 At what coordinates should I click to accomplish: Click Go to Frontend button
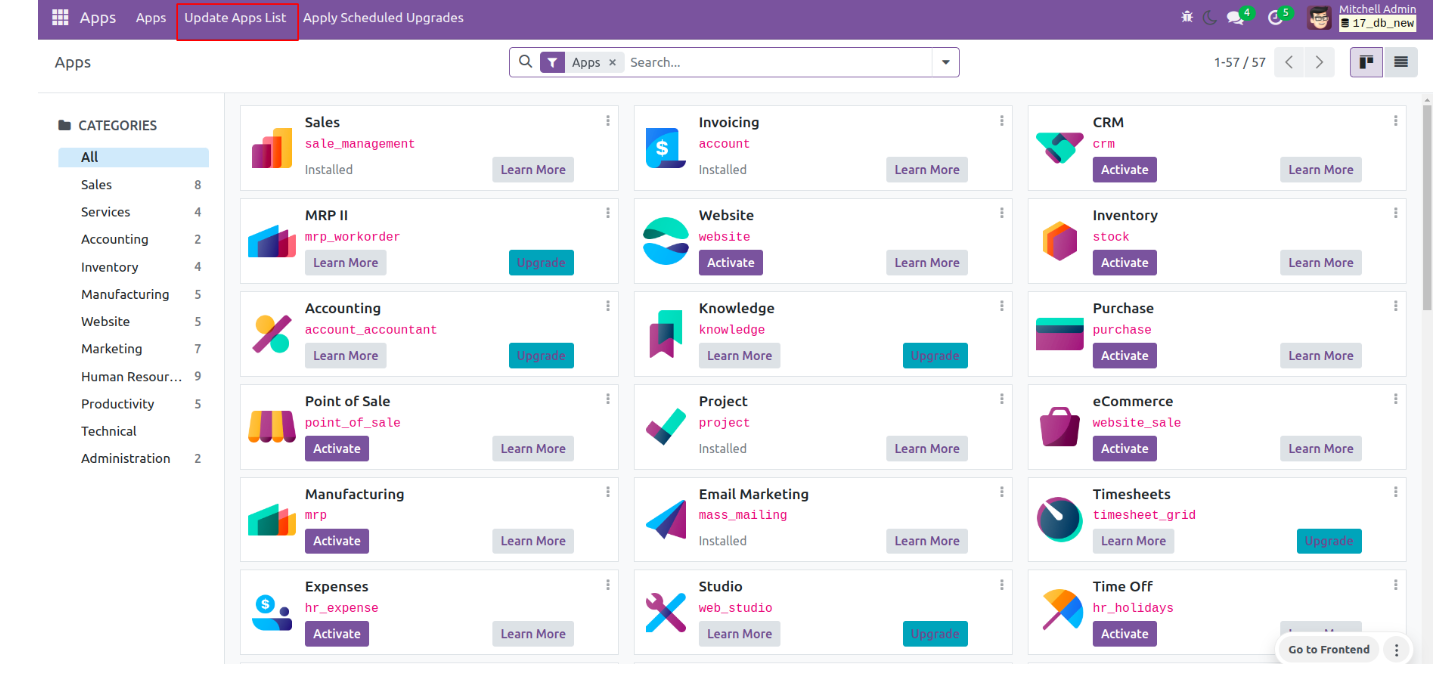(1329, 650)
